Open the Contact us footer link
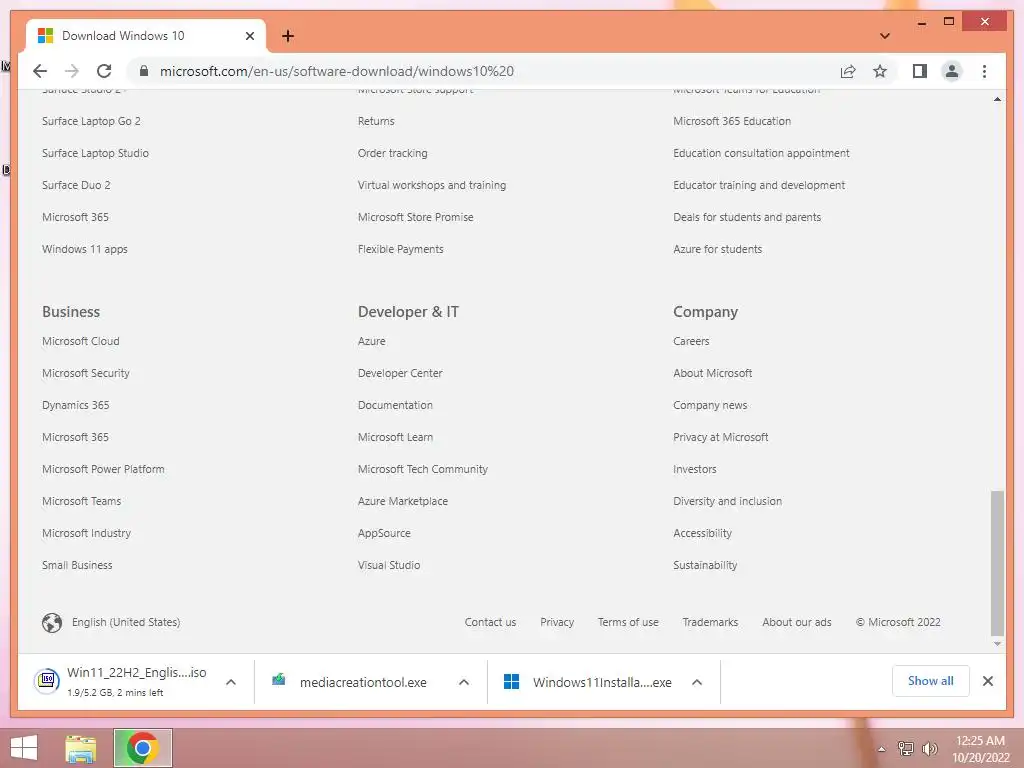 (x=490, y=622)
